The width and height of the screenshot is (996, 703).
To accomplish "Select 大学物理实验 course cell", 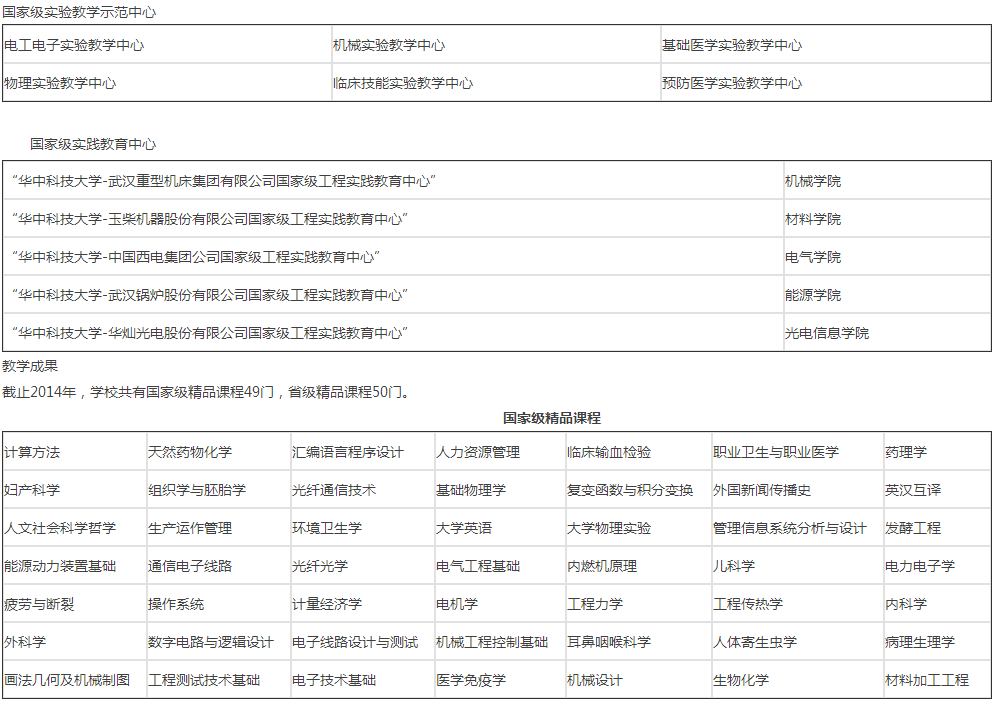I will pos(638,528).
